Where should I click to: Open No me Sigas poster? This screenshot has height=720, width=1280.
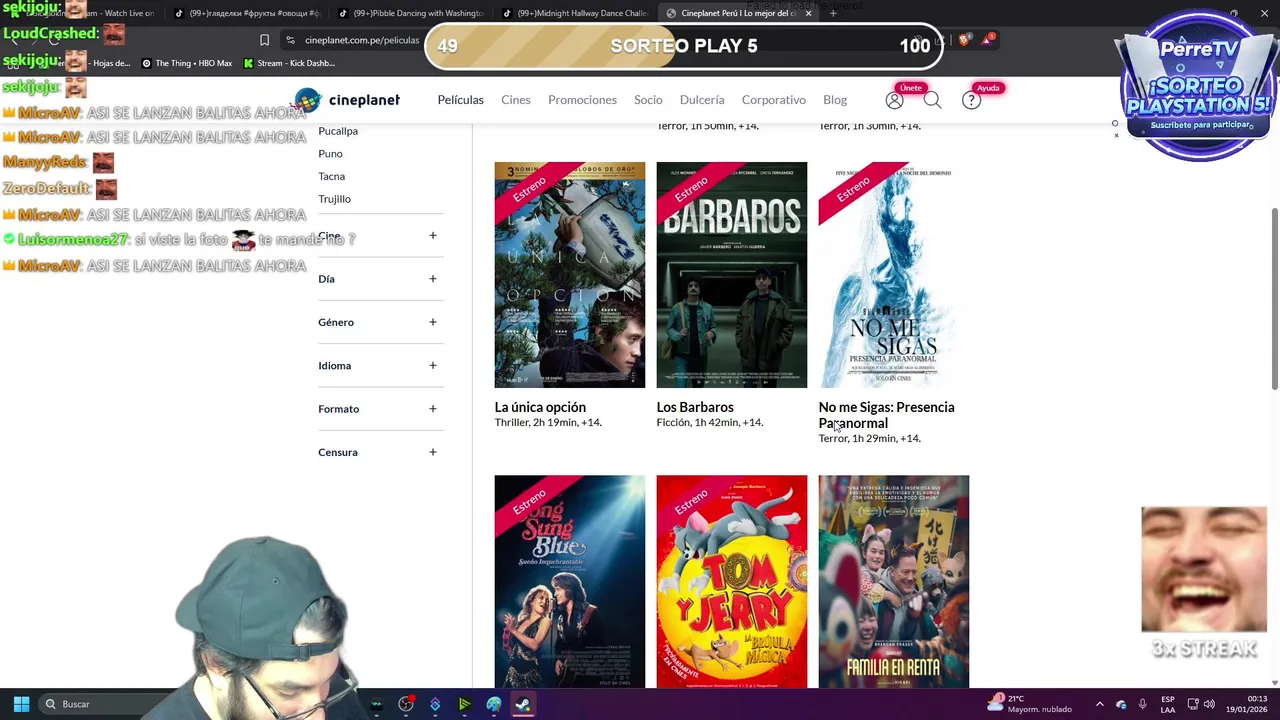894,275
